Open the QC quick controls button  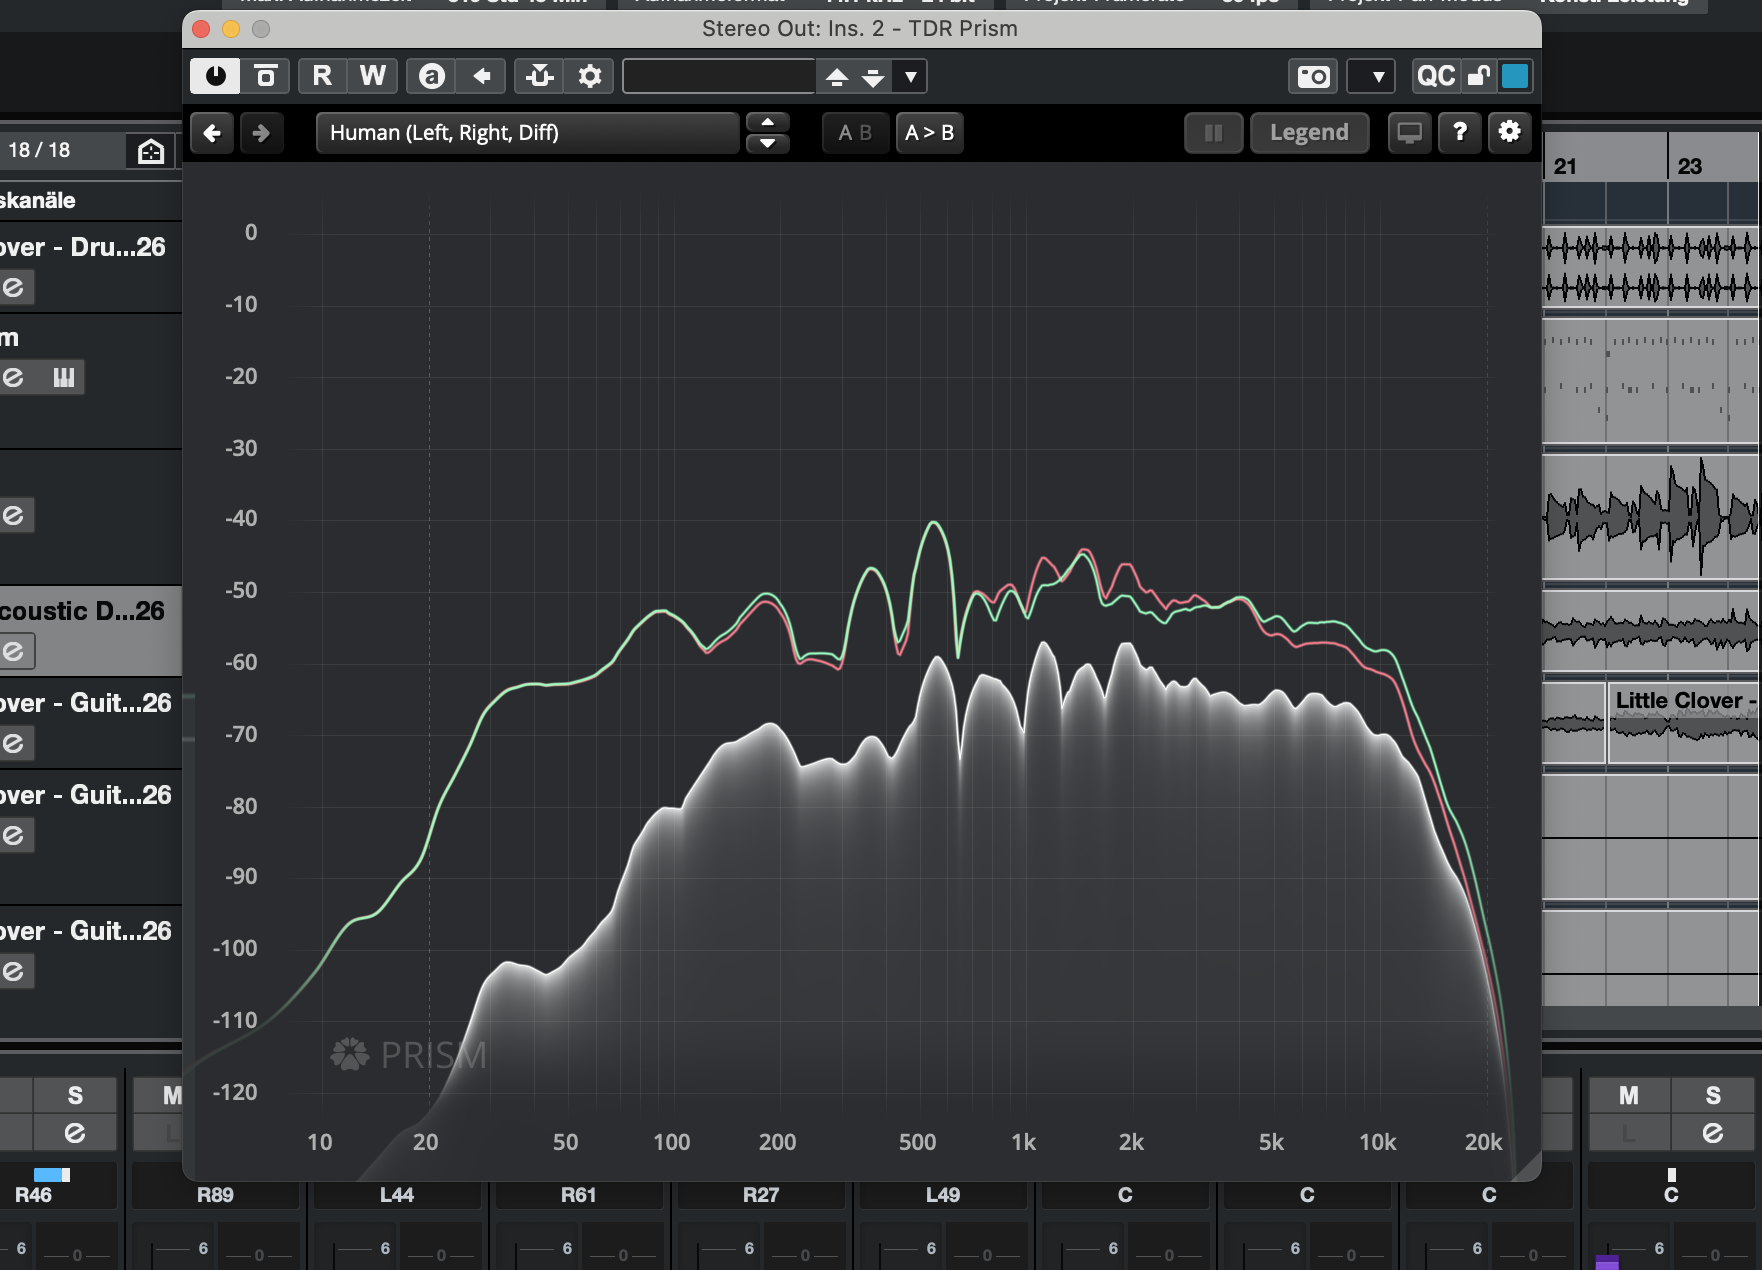[1436, 76]
